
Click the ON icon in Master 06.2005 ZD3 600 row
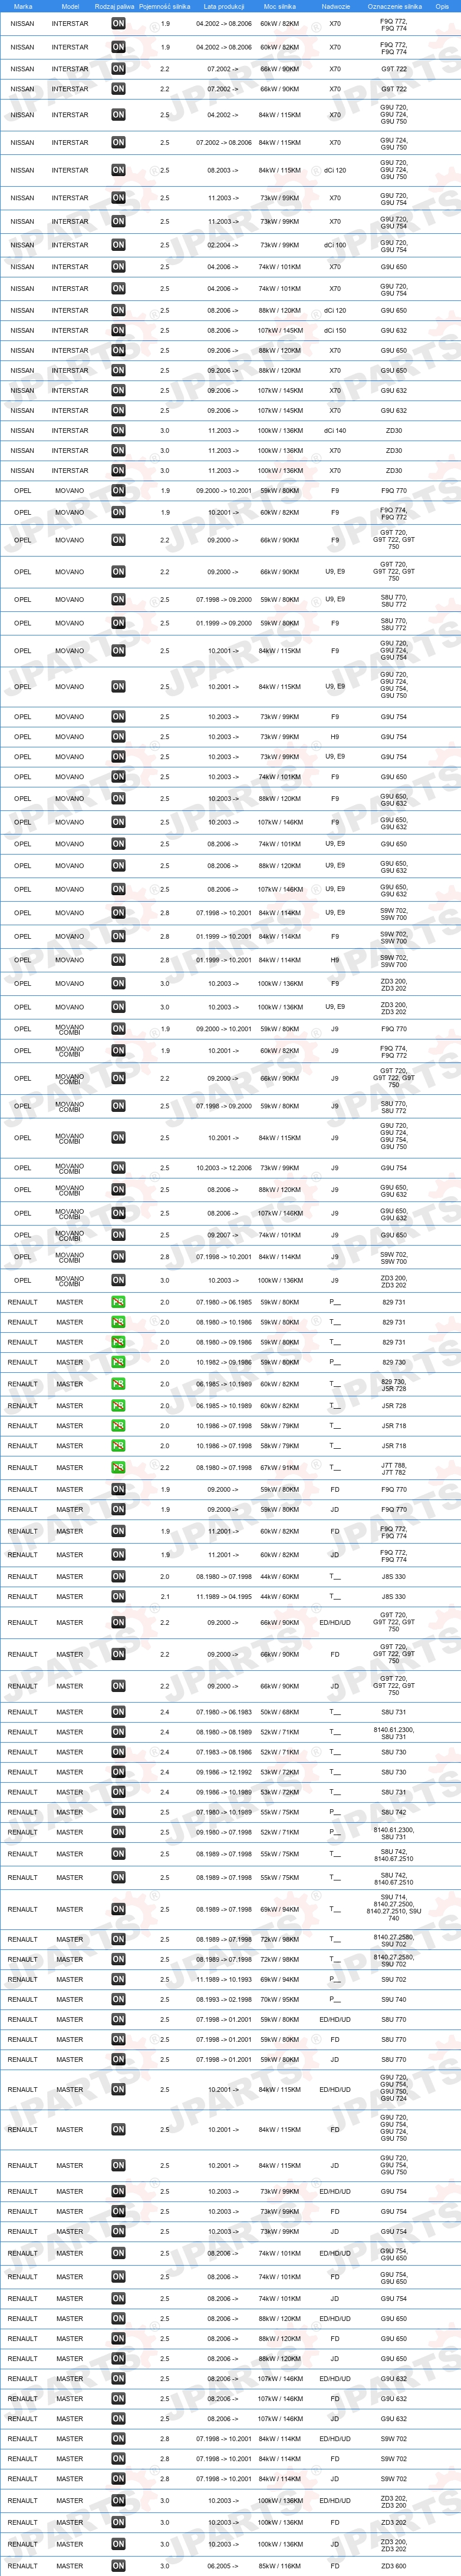coord(118,2566)
